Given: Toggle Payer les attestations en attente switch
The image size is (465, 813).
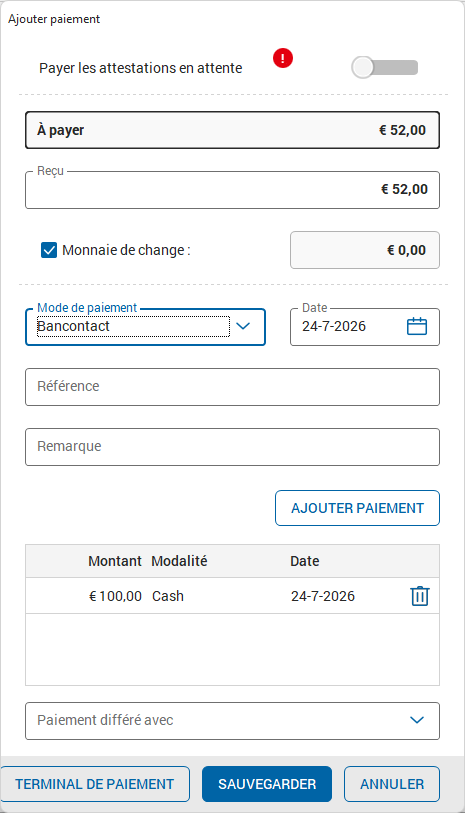Looking at the screenshot, I should point(385,68).
